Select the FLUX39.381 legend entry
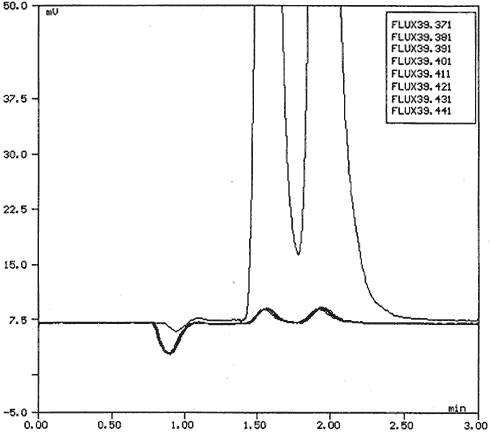Screen dimensions: 490x432 pyautogui.click(x=421, y=37)
